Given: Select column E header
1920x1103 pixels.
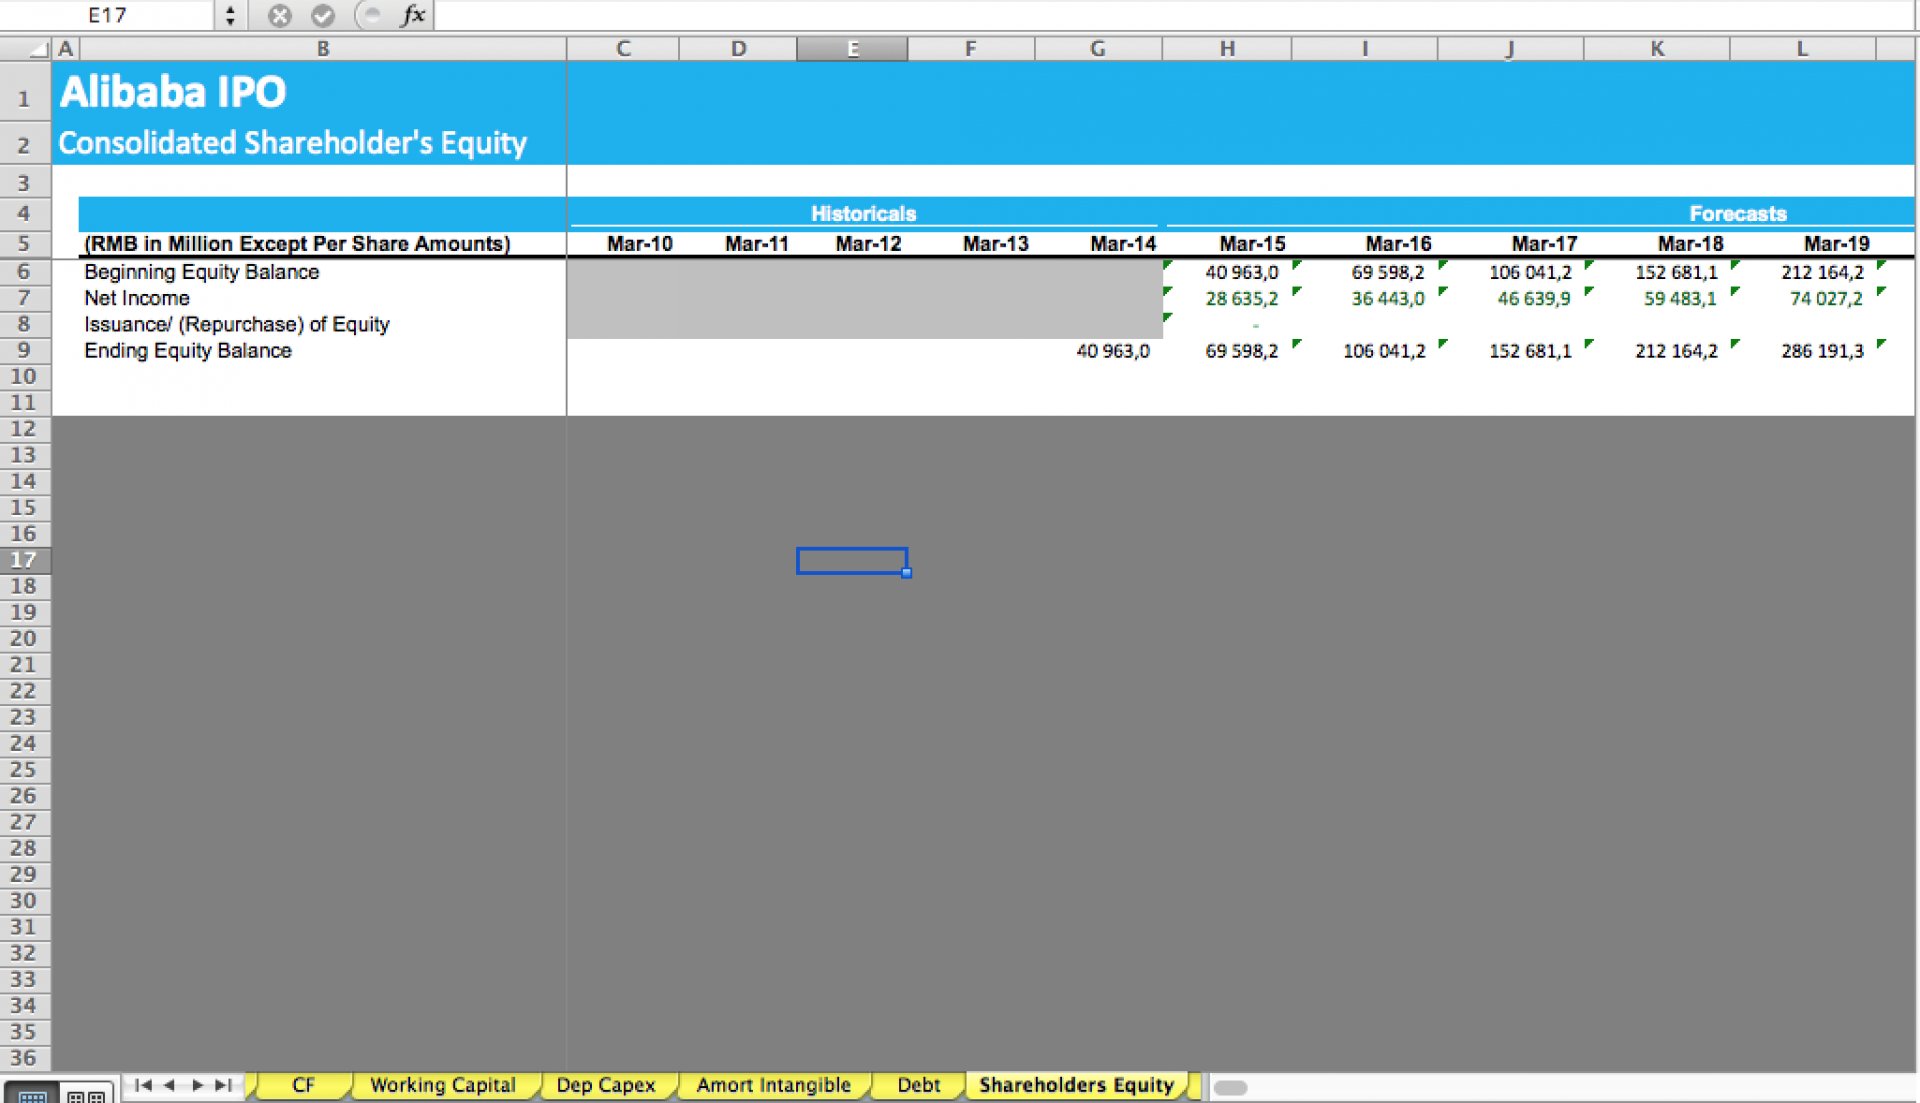Looking at the screenshot, I should (852, 49).
